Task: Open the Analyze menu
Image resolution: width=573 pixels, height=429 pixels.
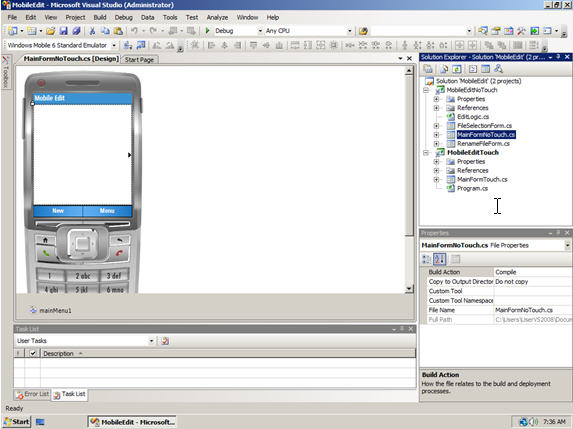Action: (217, 17)
